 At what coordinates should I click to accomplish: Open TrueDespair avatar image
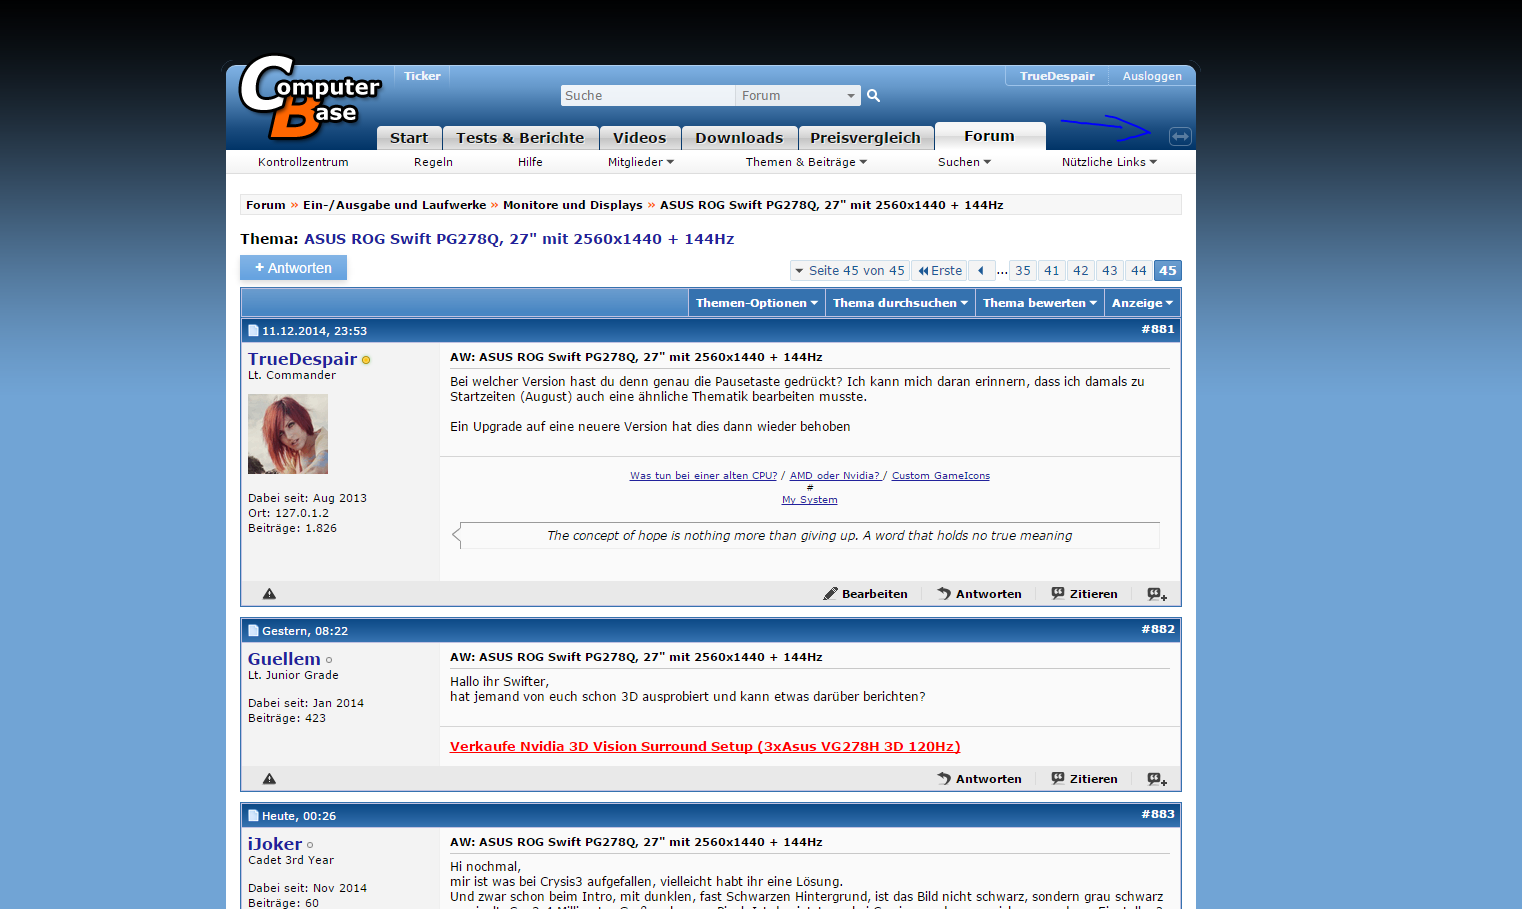(288, 434)
